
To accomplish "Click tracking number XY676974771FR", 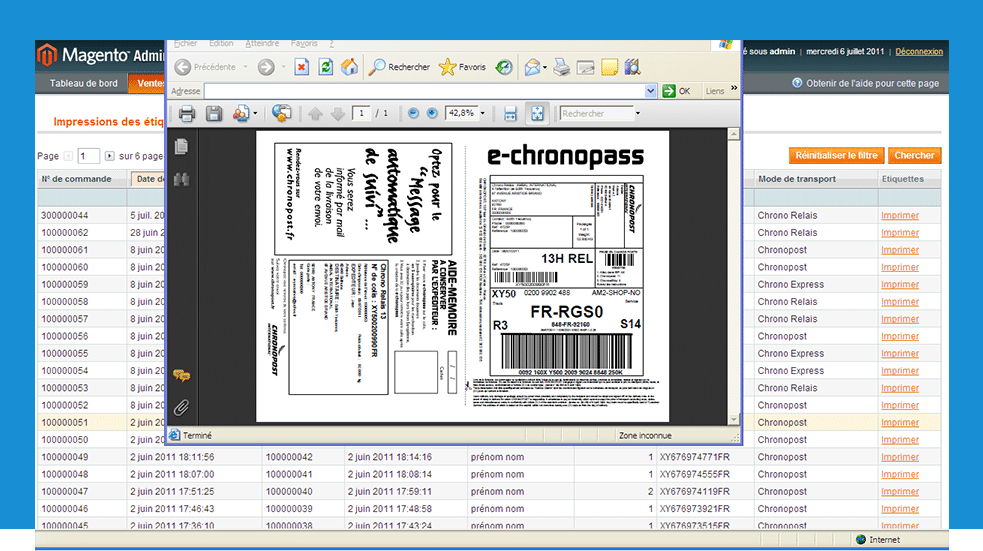I will click(x=695, y=457).
